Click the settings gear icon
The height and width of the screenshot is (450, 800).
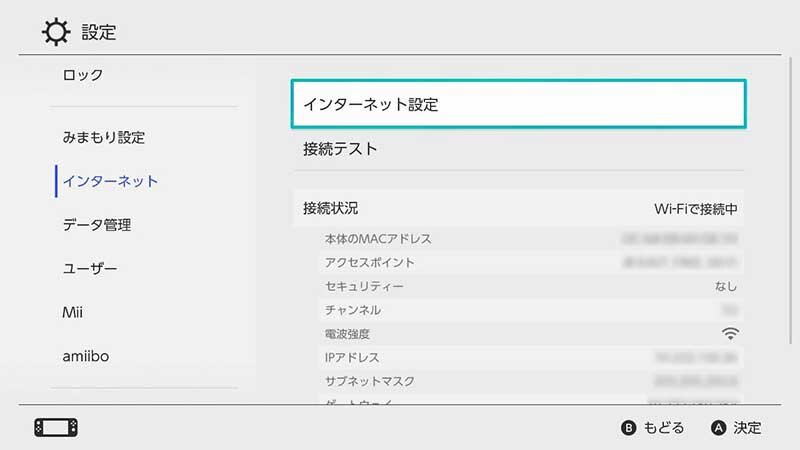(56, 32)
